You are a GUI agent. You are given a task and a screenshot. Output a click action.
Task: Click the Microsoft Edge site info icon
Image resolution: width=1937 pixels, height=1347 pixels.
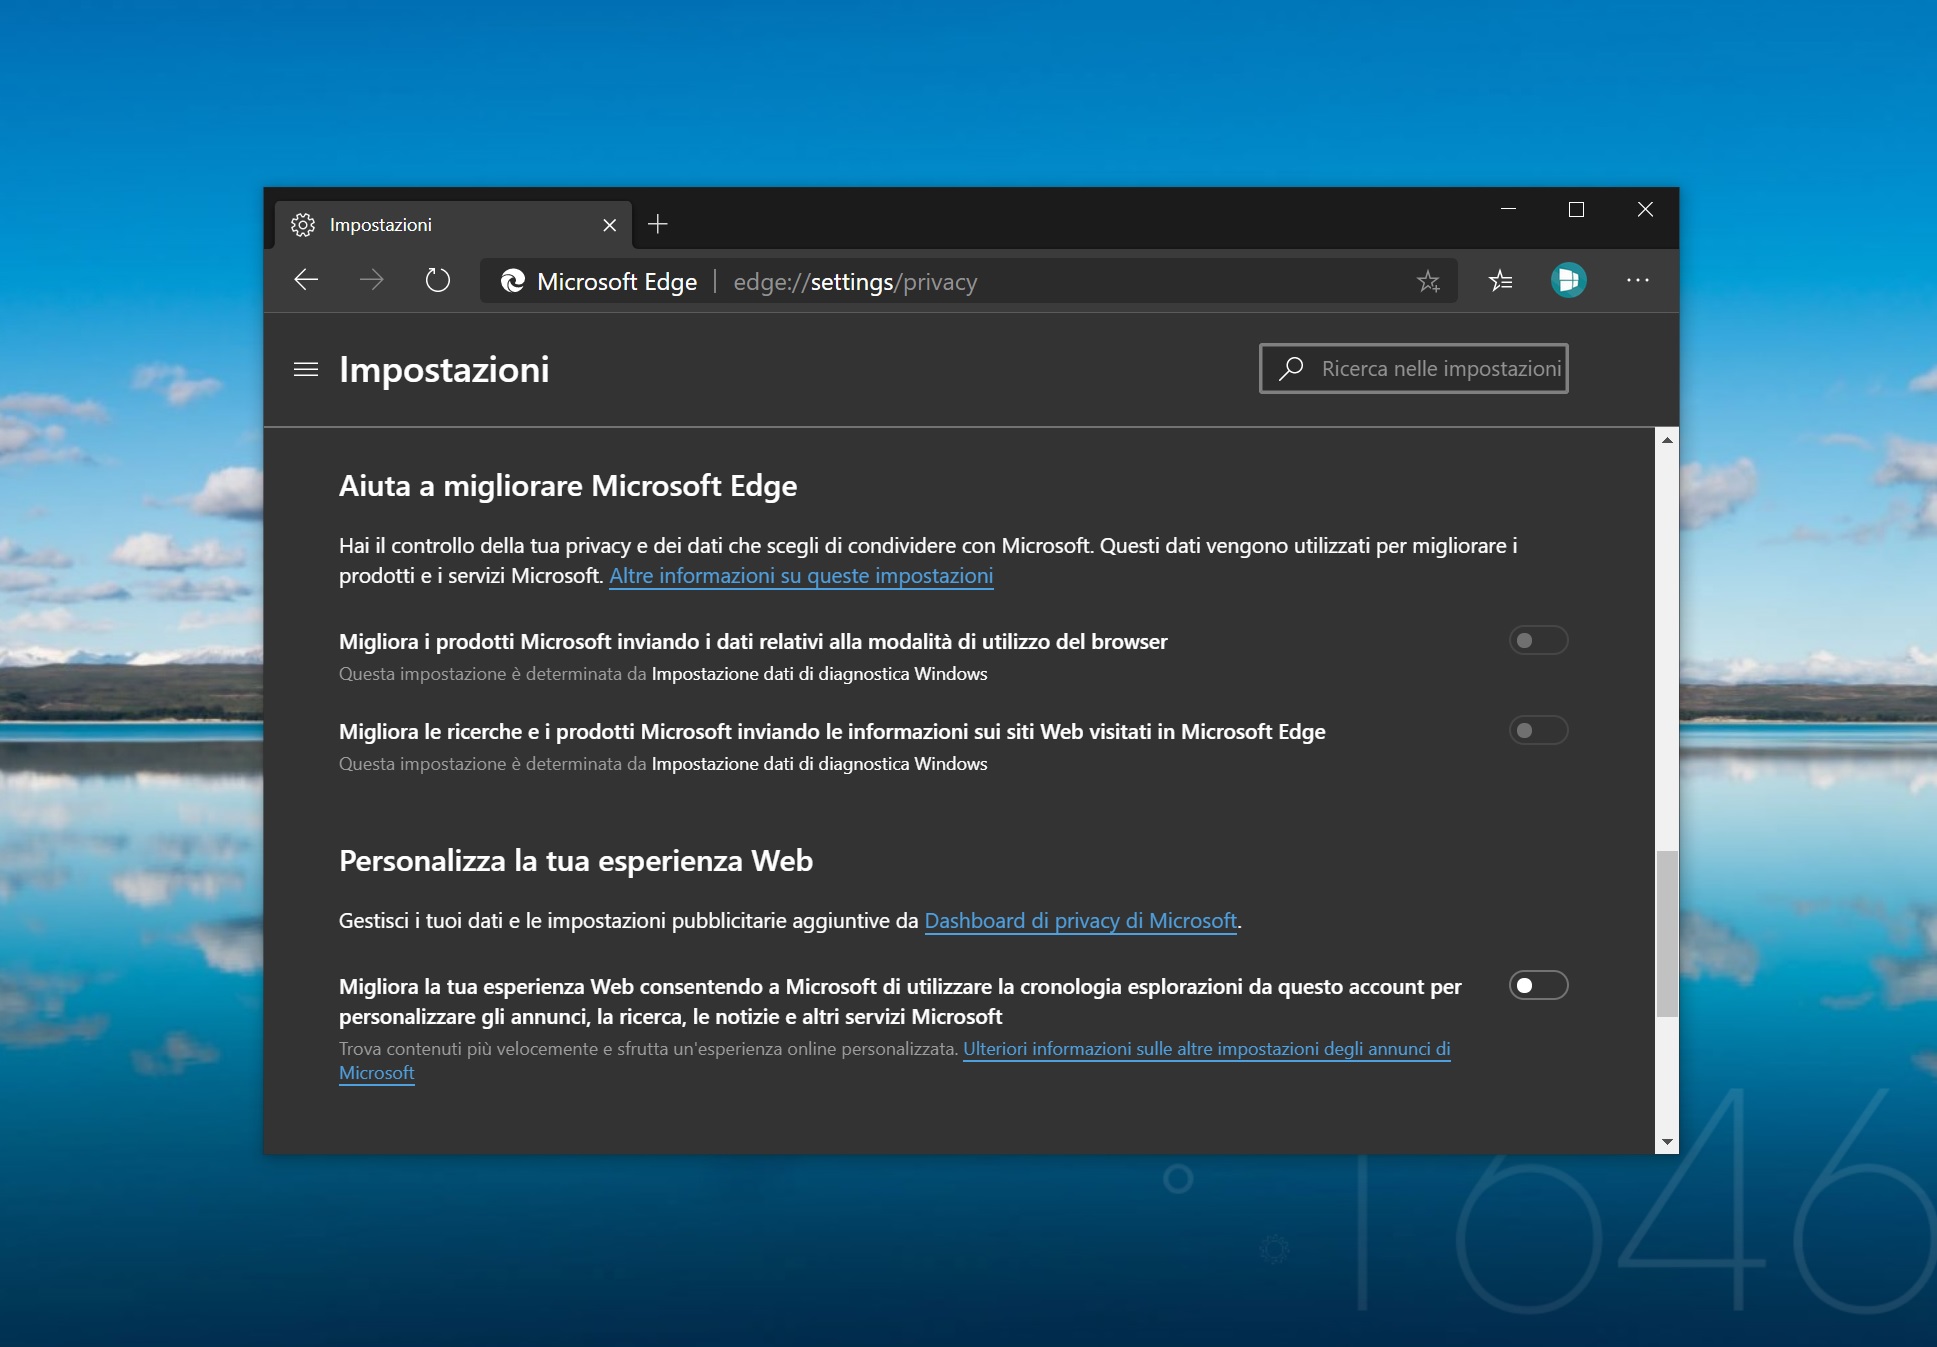pyautogui.click(x=513, y=281)
